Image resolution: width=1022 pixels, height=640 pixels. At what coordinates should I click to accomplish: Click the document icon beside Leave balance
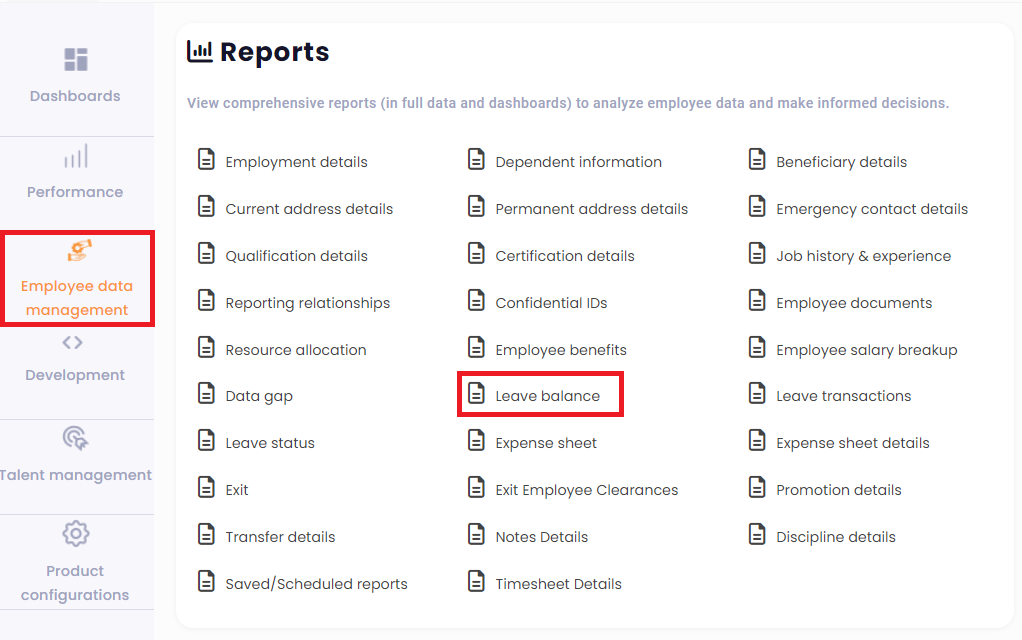point(477,394)
